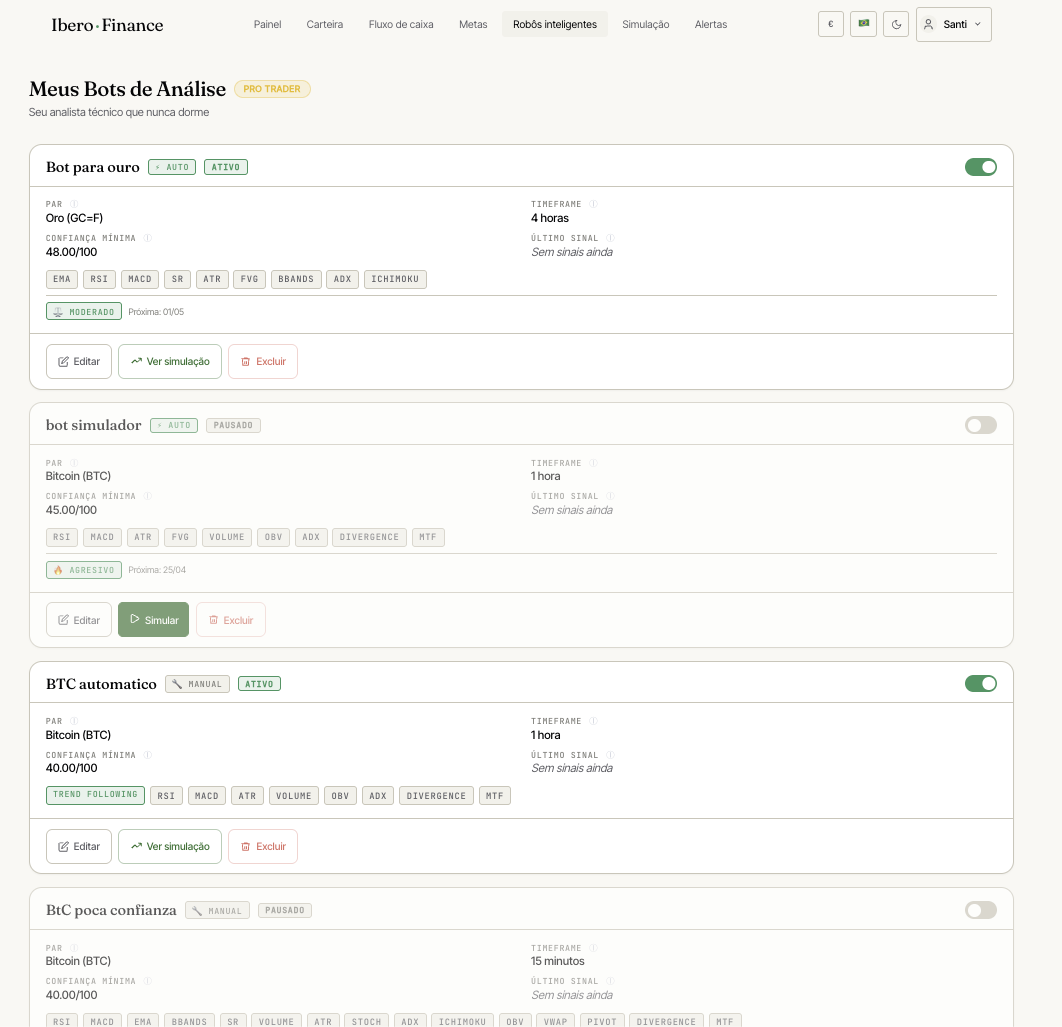Viewport: 1062px width, 1027px height.
Task: Click the FVG tag in bot simulador
Action: (180, 537)
